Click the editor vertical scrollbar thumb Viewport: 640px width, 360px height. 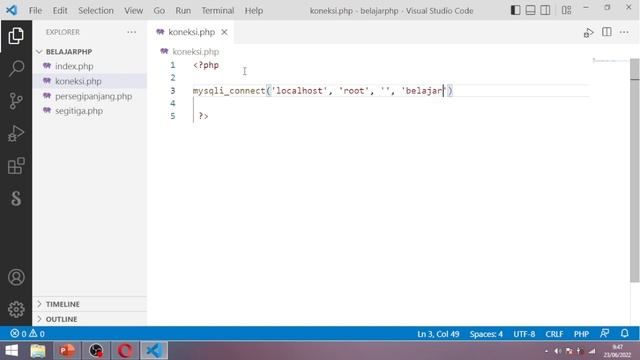tap(635, 170)
